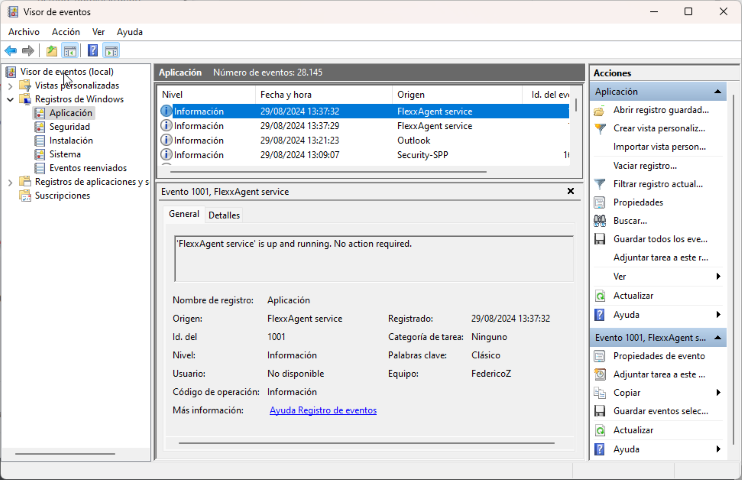This screenshot has width=742, height=480.
Task: Select the Security-SPP event row
Action: (364, 155)
